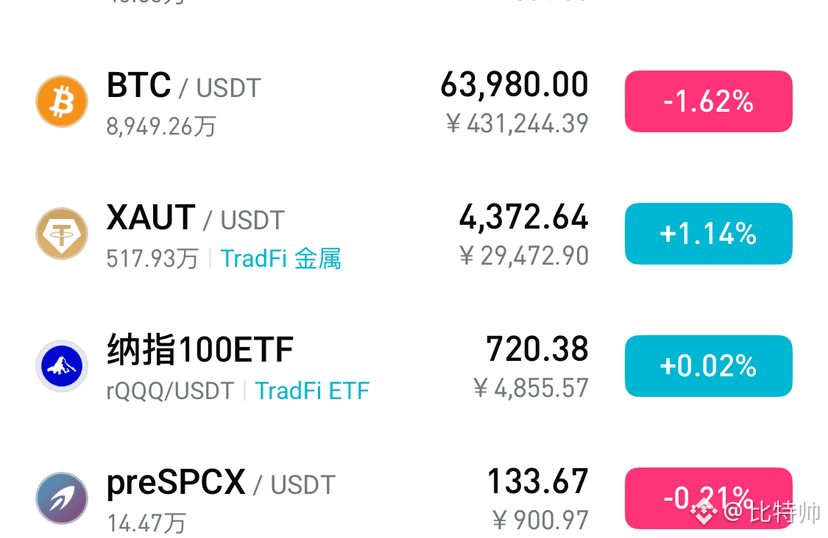Tap the 720.38 price for 纳指100ETF
This screenshot has width=828, height=538.
point(537,349)
